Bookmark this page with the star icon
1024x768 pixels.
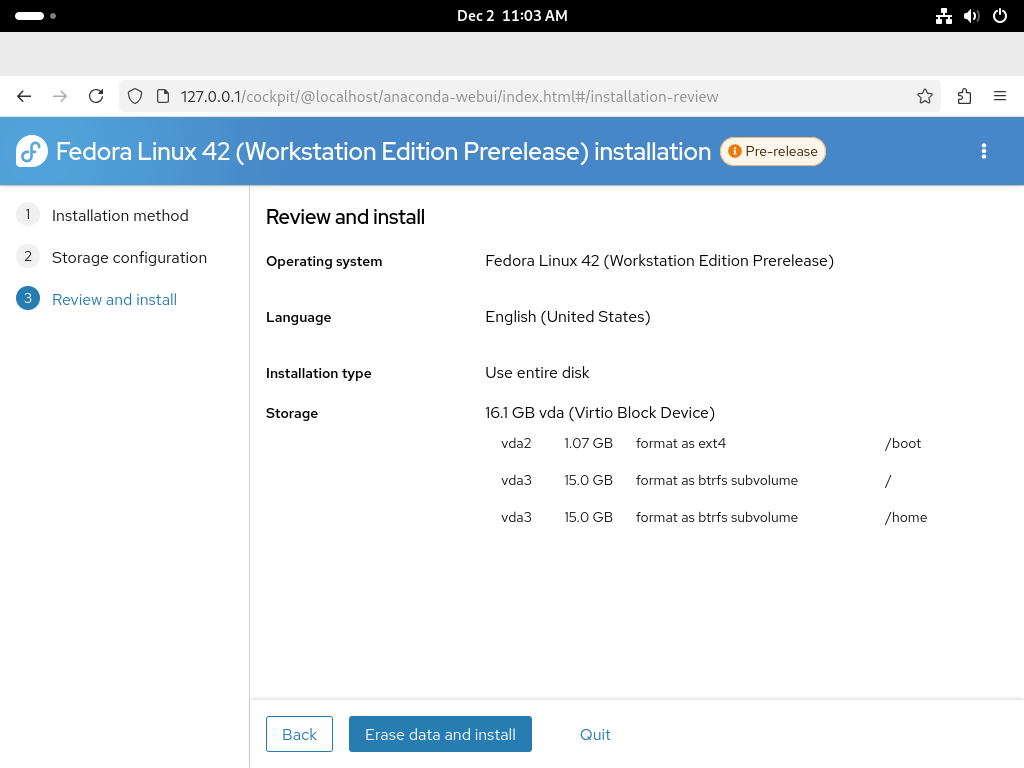point(925,97)
